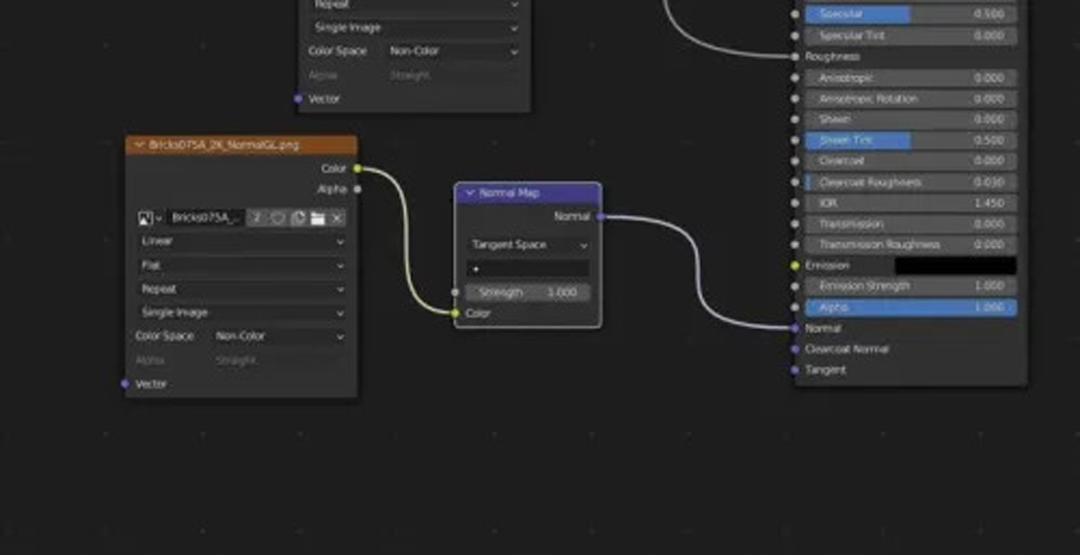Click the Clearcoat Normal label
Screen dimensions: 1080x555
tap(847, 350)
